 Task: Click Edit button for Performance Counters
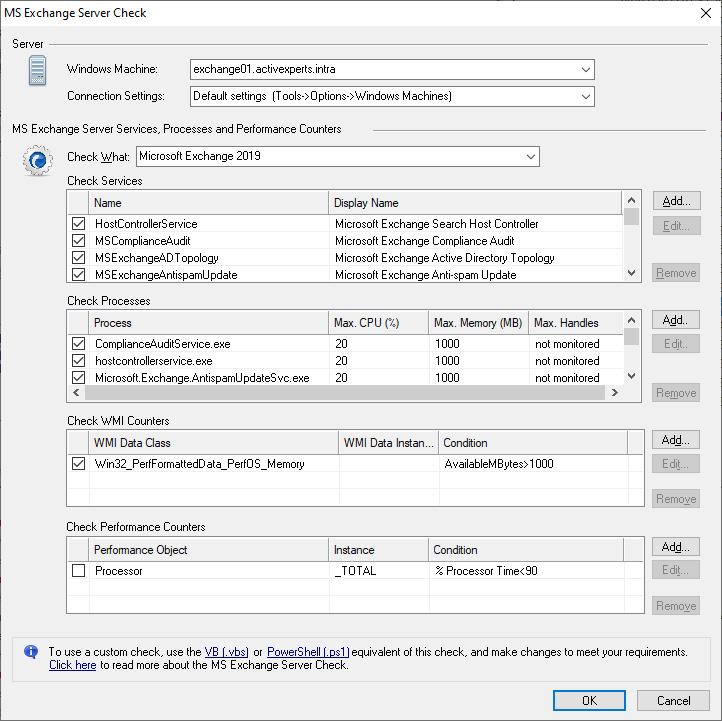pos(675,570)
